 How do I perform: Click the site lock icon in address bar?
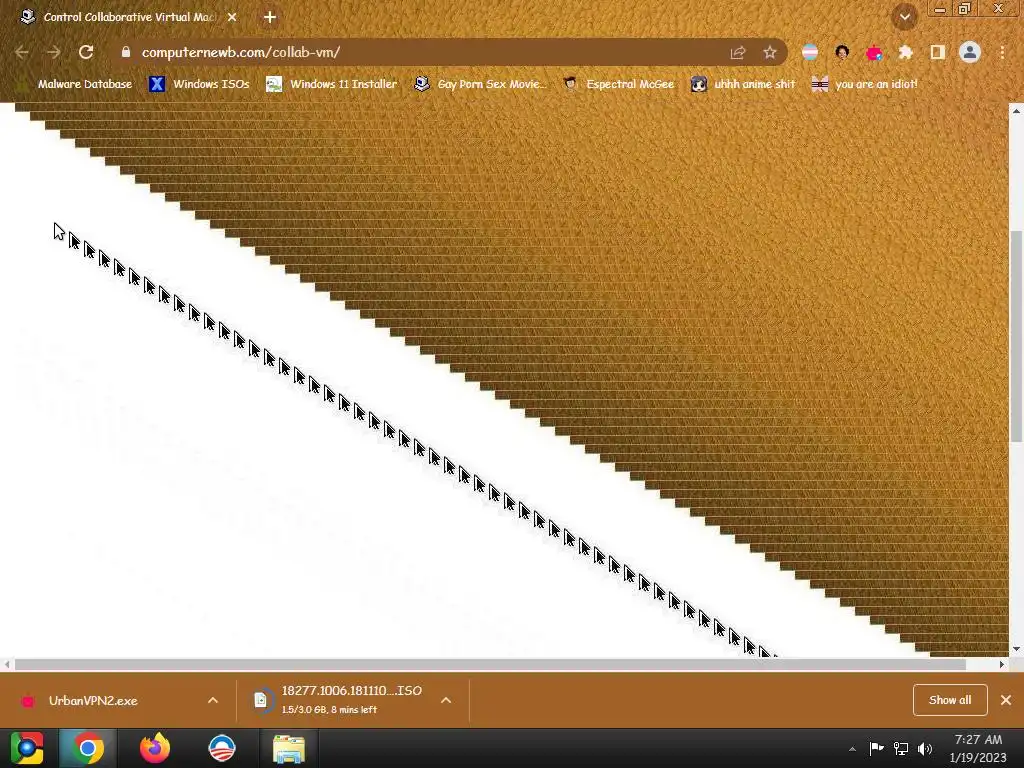[126, 52]
